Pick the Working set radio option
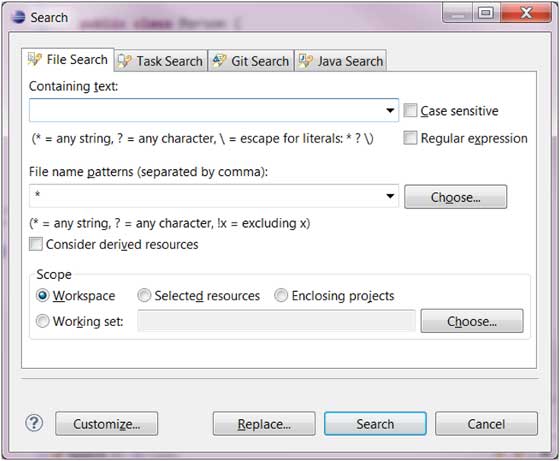560x461 pixels. pos(42,321)
